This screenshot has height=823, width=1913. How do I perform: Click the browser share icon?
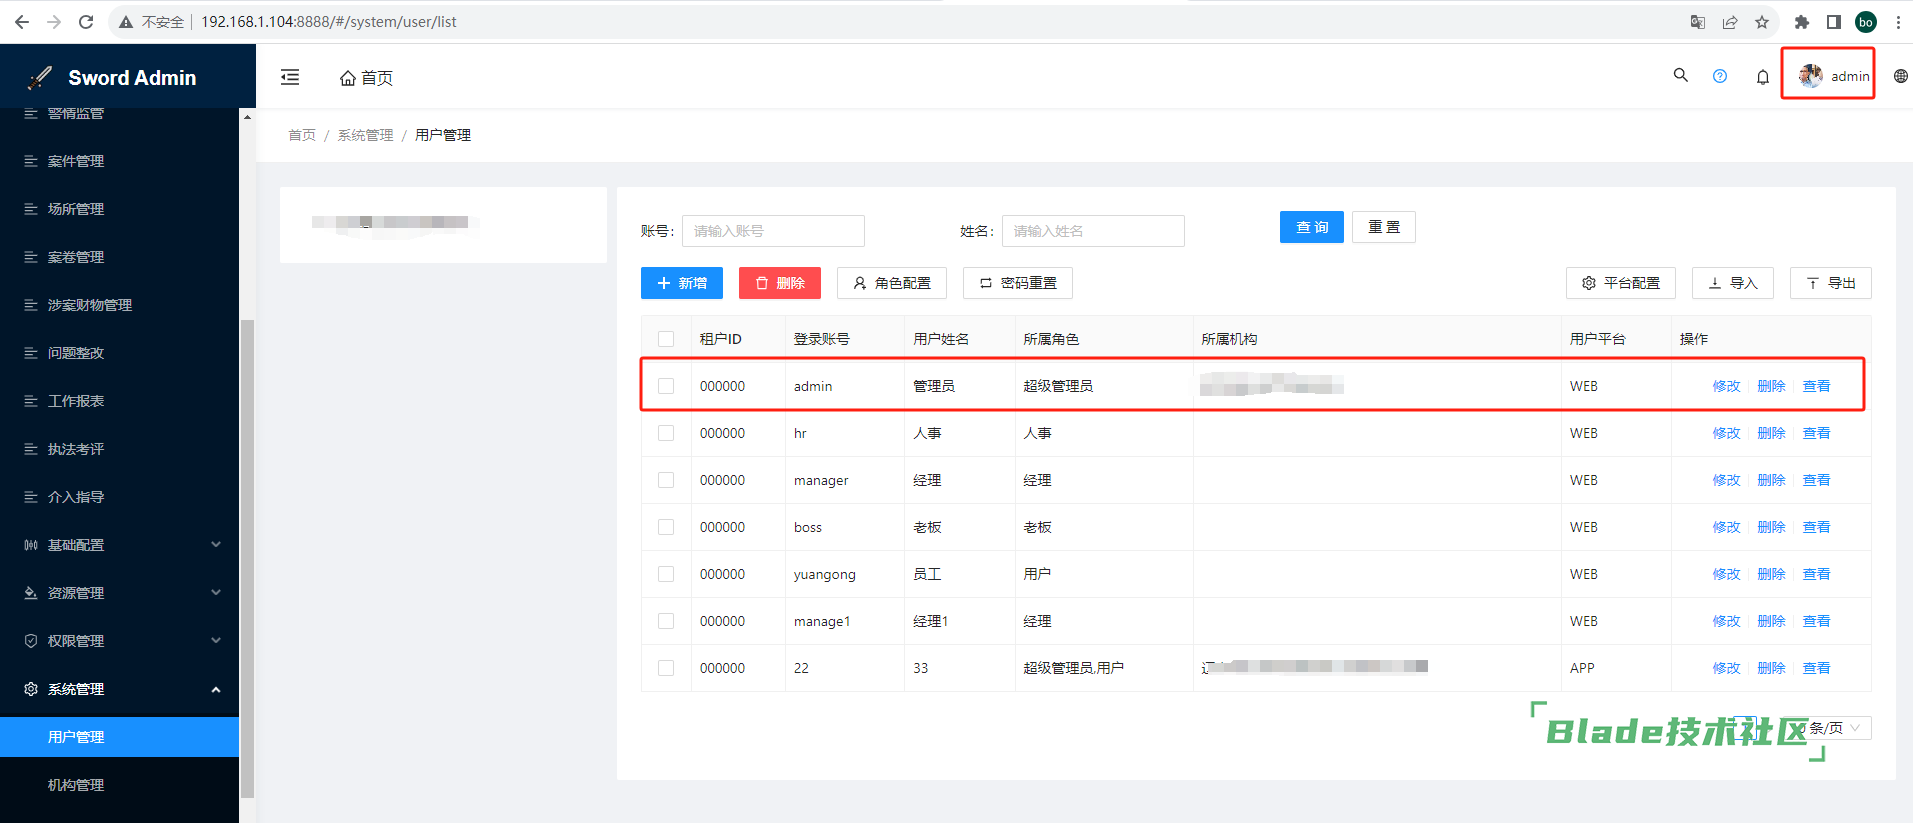tap(1730, 22)
